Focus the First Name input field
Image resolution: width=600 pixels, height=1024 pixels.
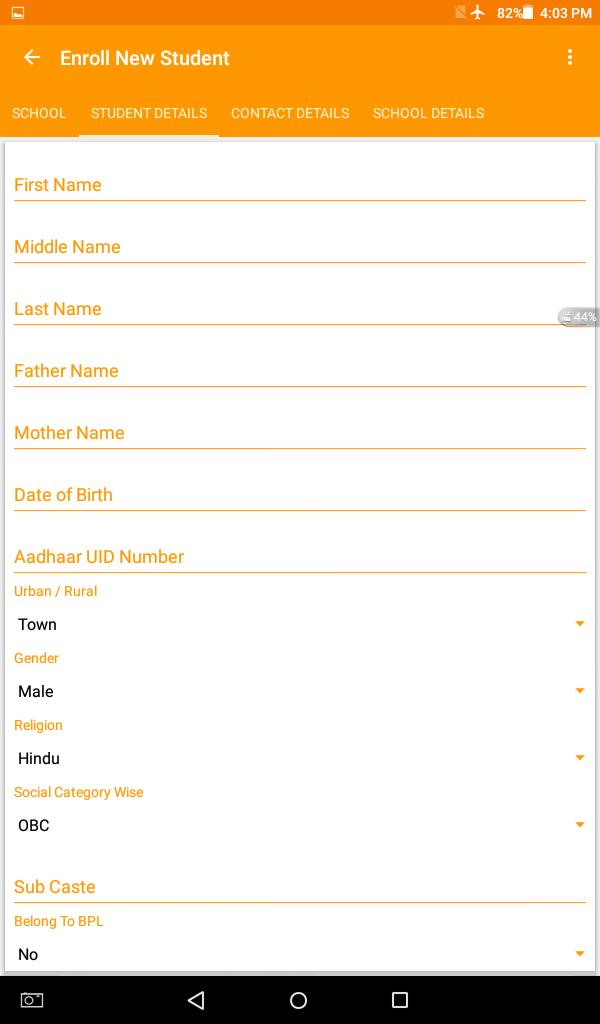click(299, 185)
